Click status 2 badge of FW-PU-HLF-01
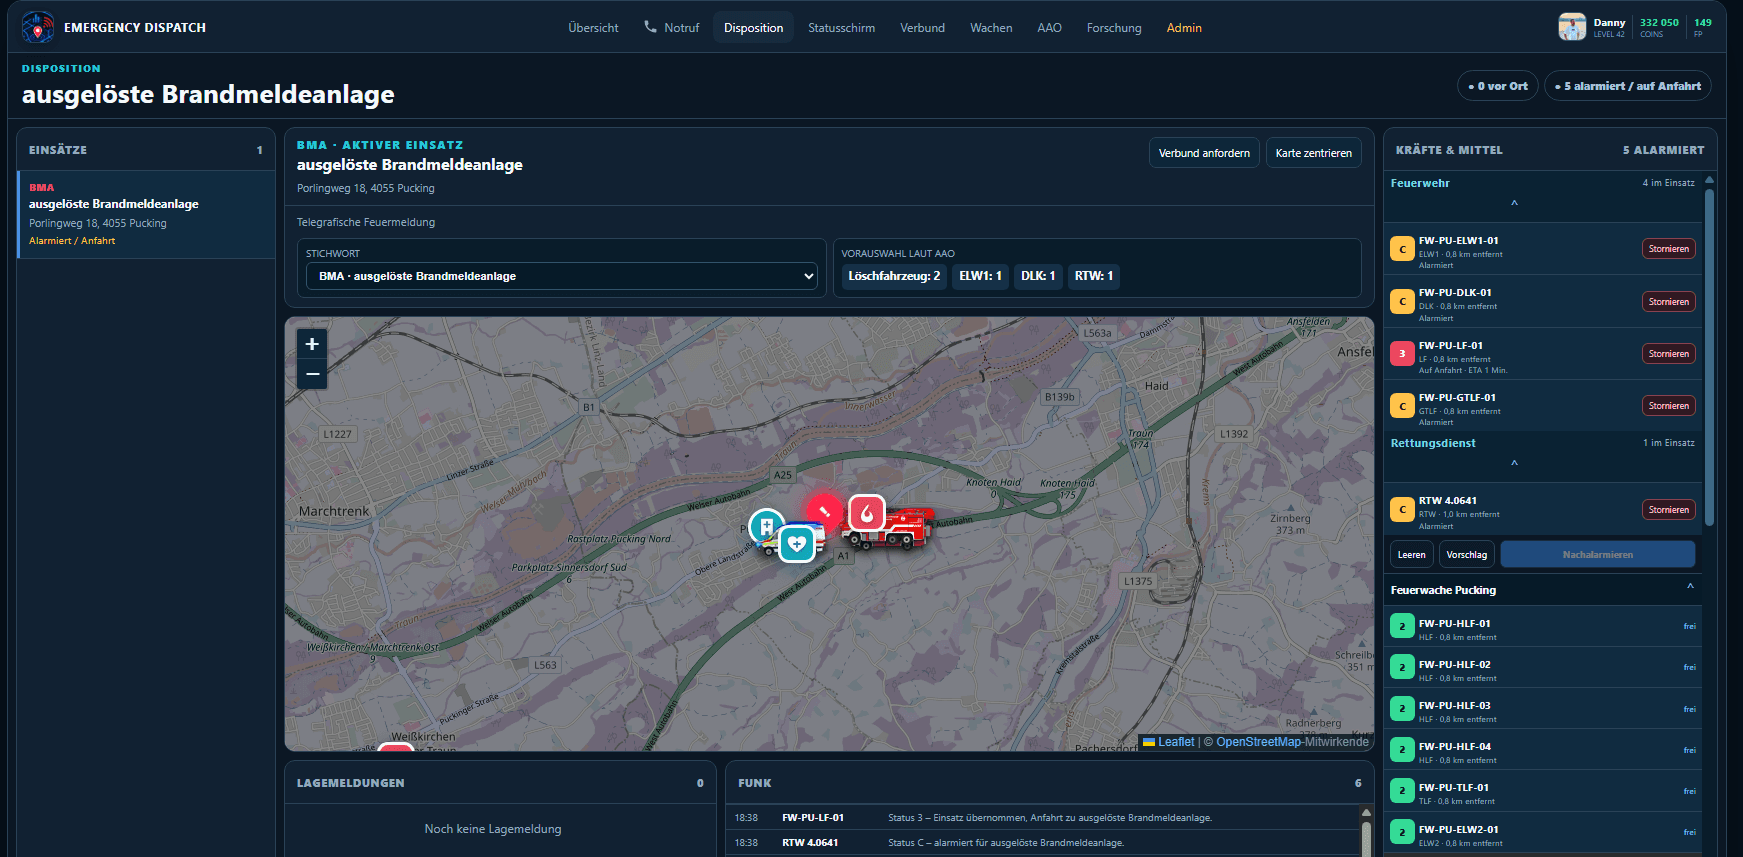The width and height of the screenshot is (1743, 857). pos(1402,626)
